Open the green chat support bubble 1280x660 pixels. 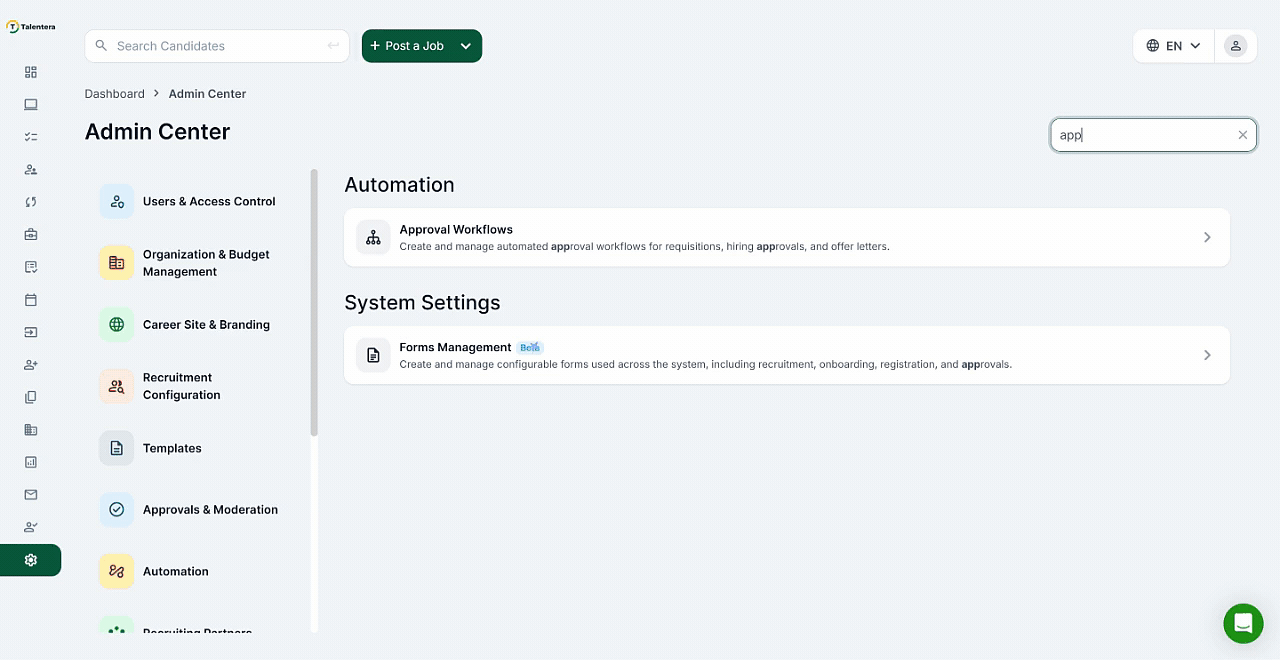pyautogui.click(x=1243, y=623)
